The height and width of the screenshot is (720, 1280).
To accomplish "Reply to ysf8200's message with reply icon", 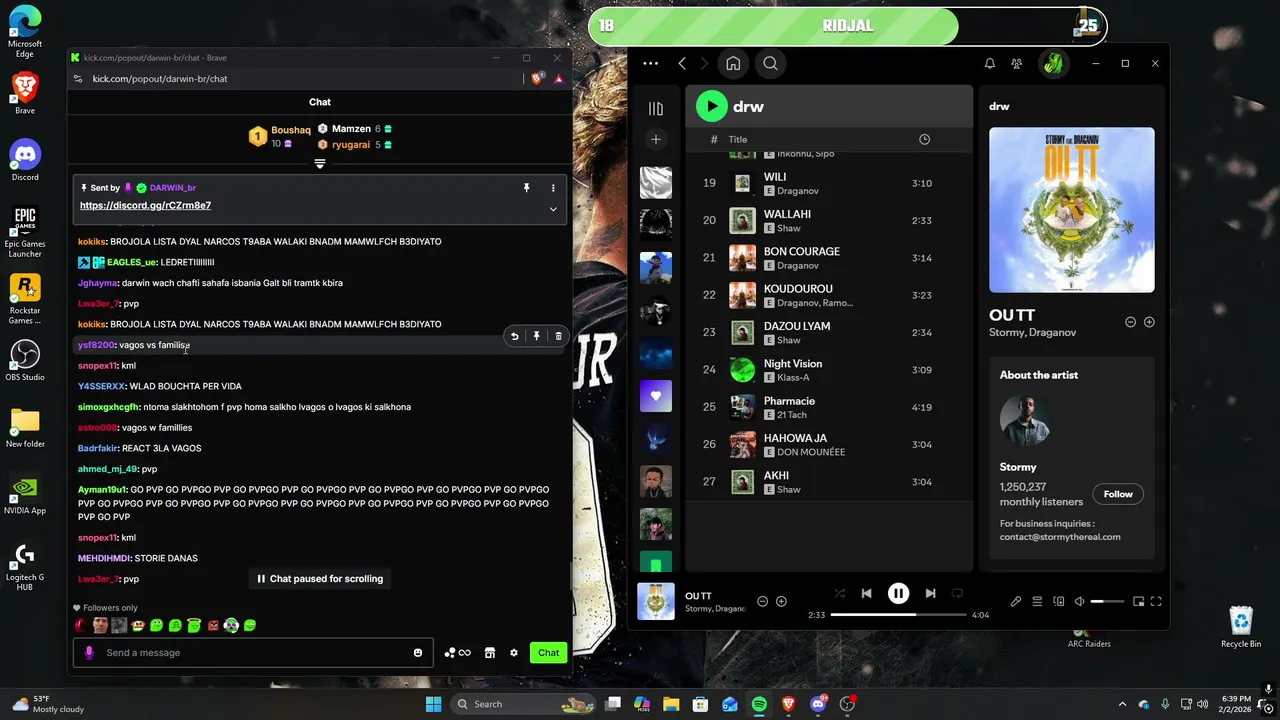I will [514, 337].
